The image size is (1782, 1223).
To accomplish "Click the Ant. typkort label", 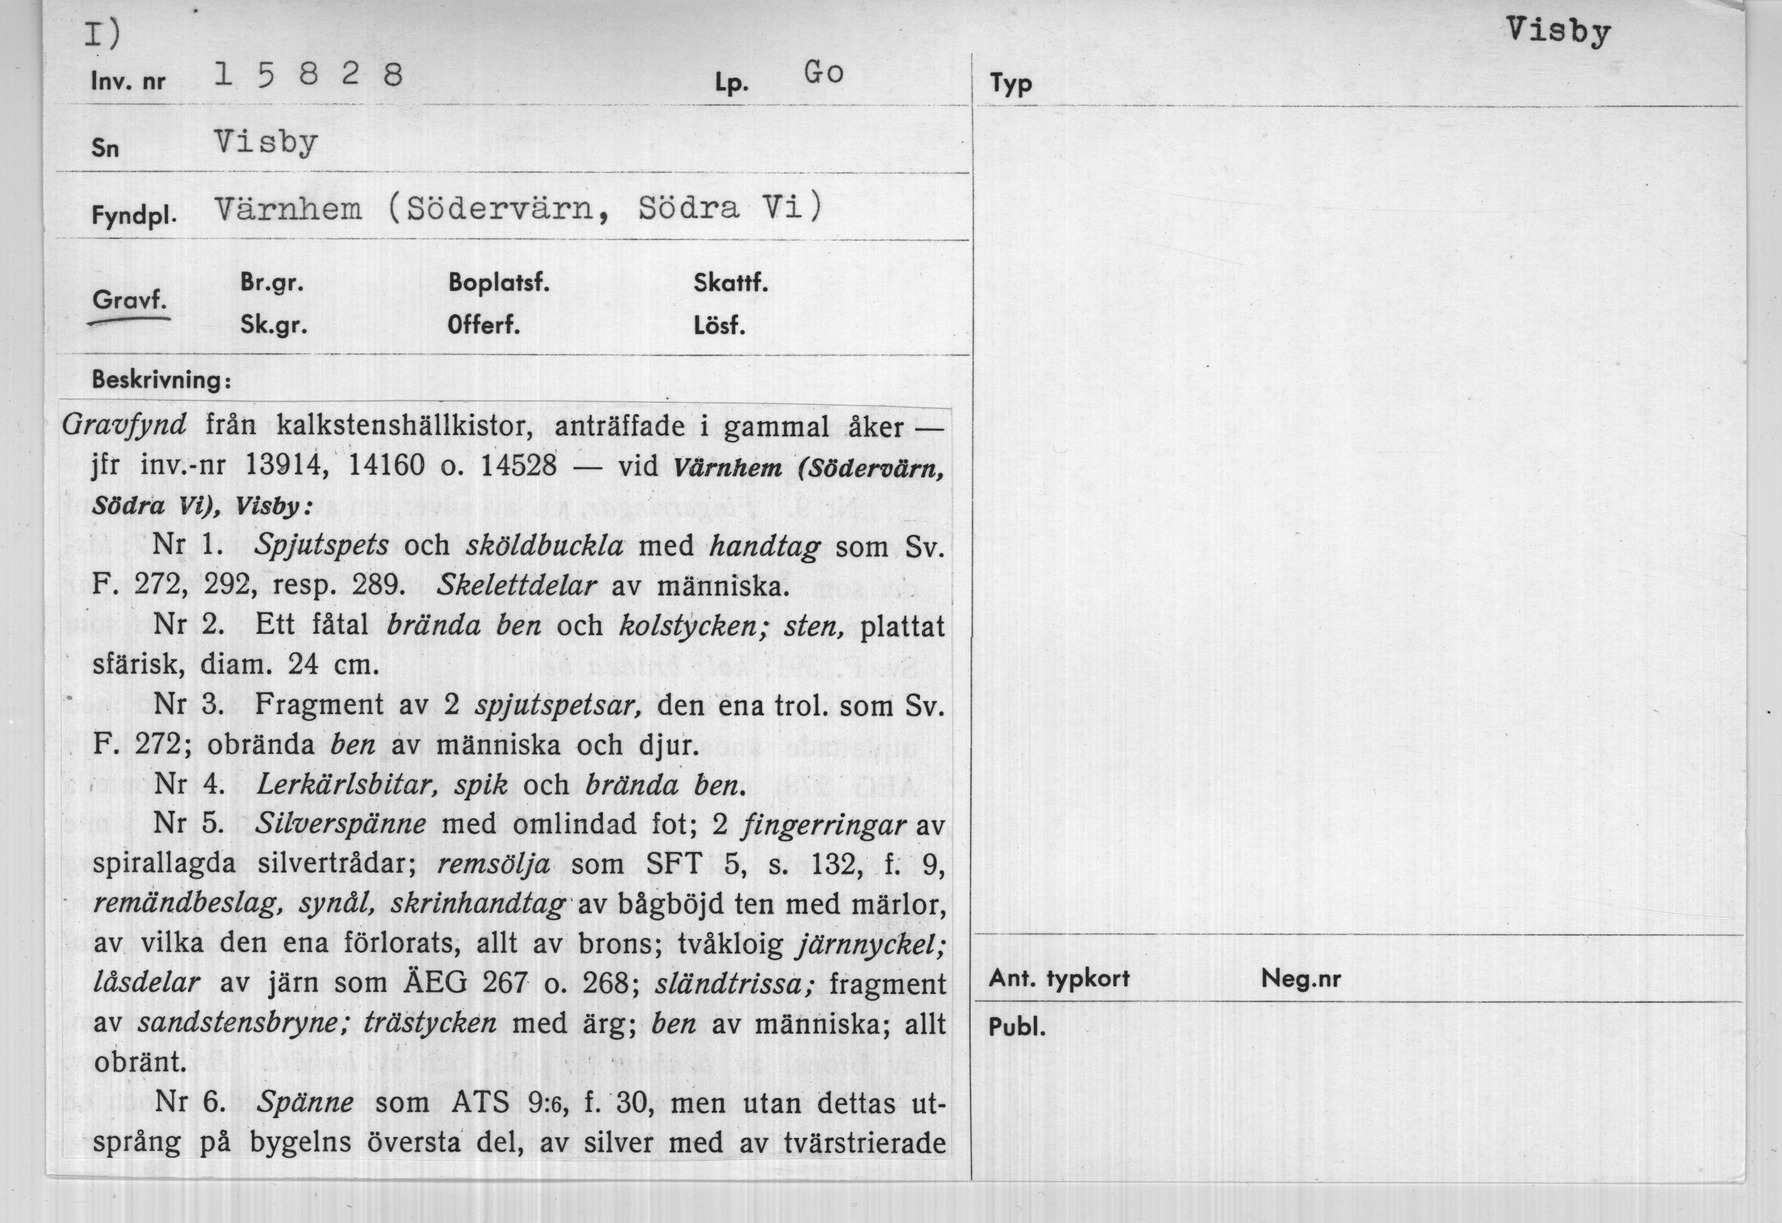I will tap(1058, 979).
